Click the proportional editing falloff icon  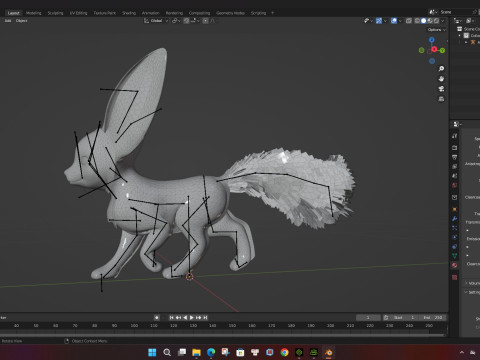click(x=212, y=21)
